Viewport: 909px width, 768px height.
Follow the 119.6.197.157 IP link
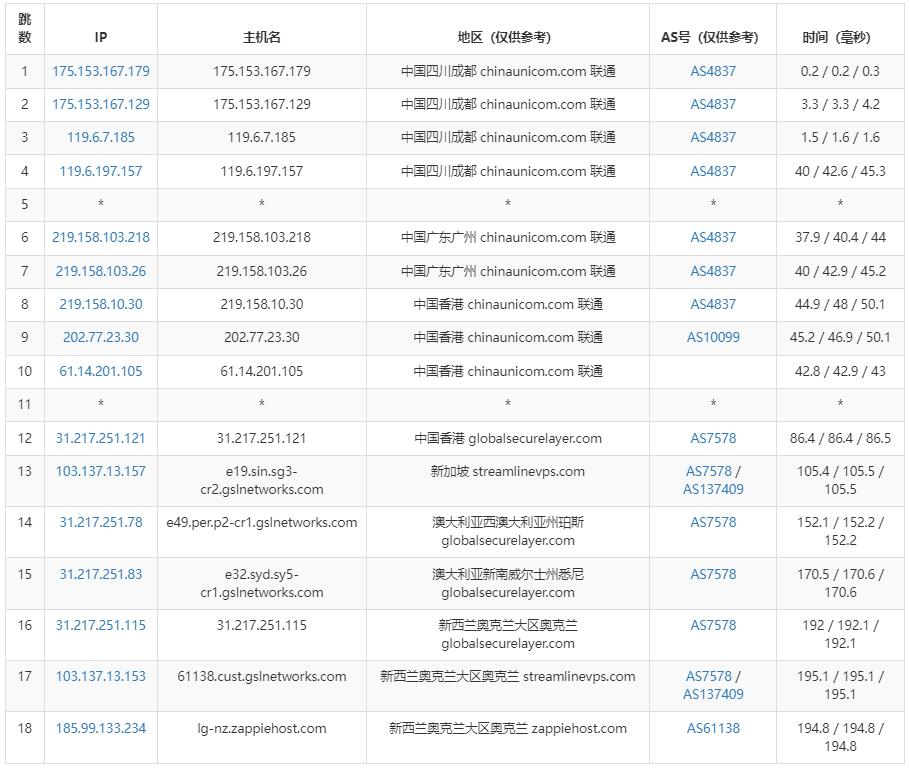[101, 171]
